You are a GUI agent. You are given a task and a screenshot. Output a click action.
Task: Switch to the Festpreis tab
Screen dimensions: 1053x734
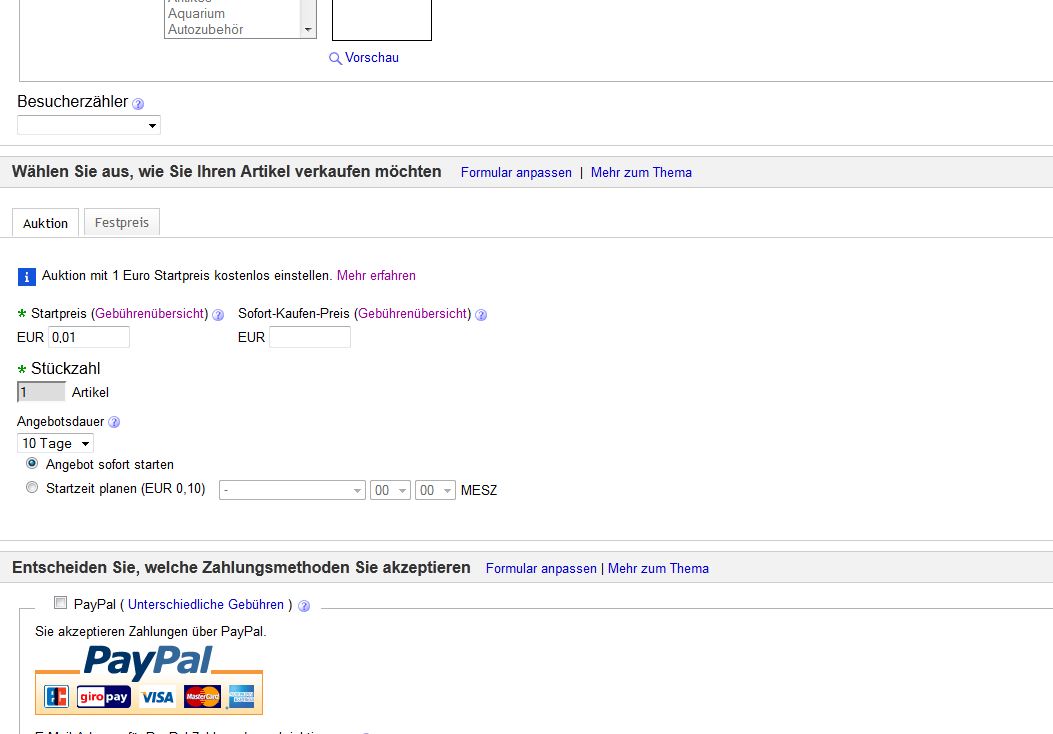122,222
